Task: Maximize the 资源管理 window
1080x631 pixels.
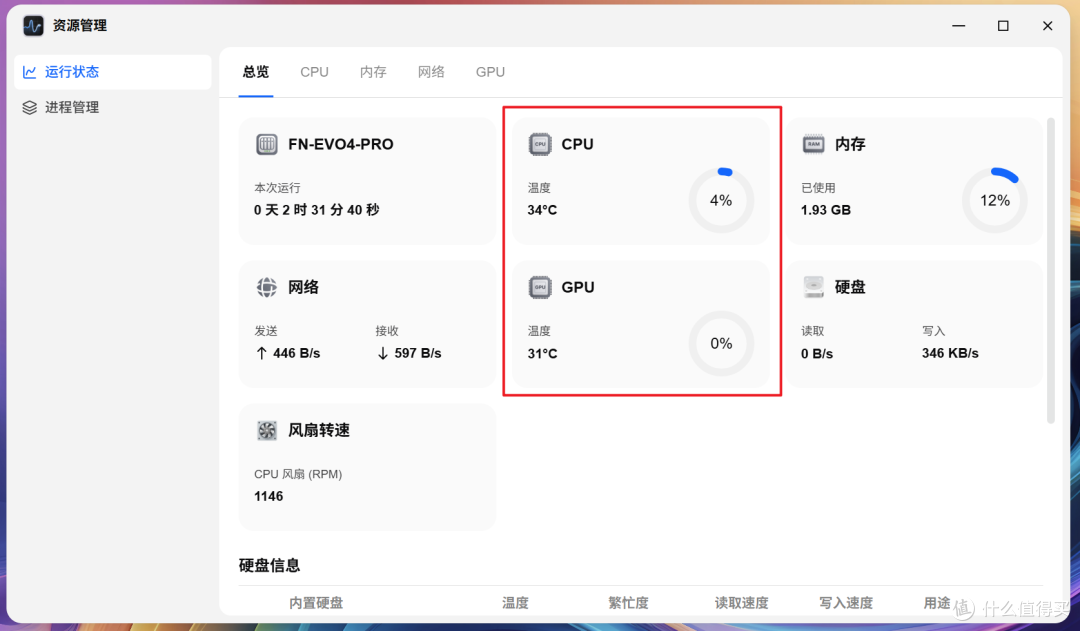Action: click(x=1003, y=25)
